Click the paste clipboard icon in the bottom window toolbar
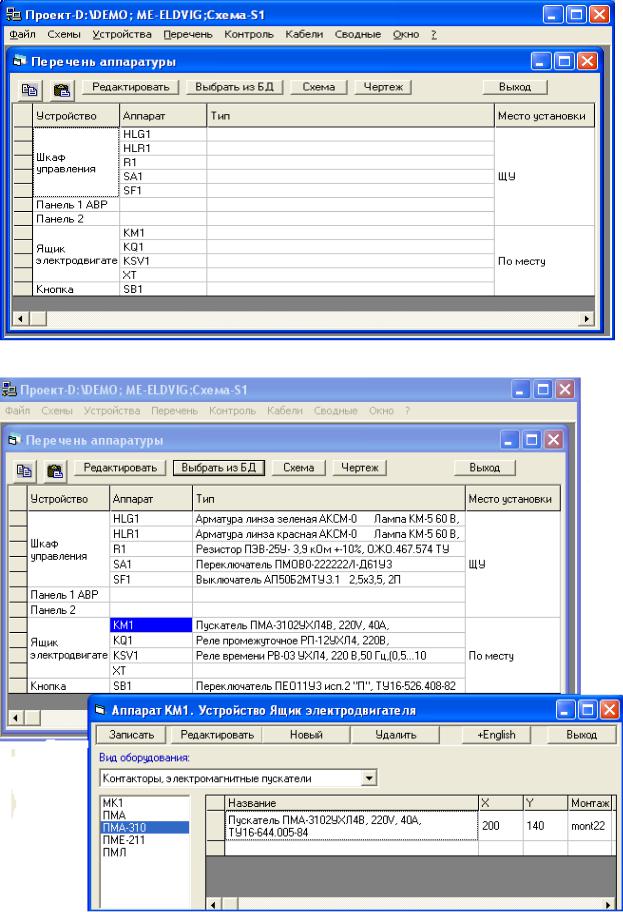Viewport: 623px width, 912px height. click(x=55, y=471)
